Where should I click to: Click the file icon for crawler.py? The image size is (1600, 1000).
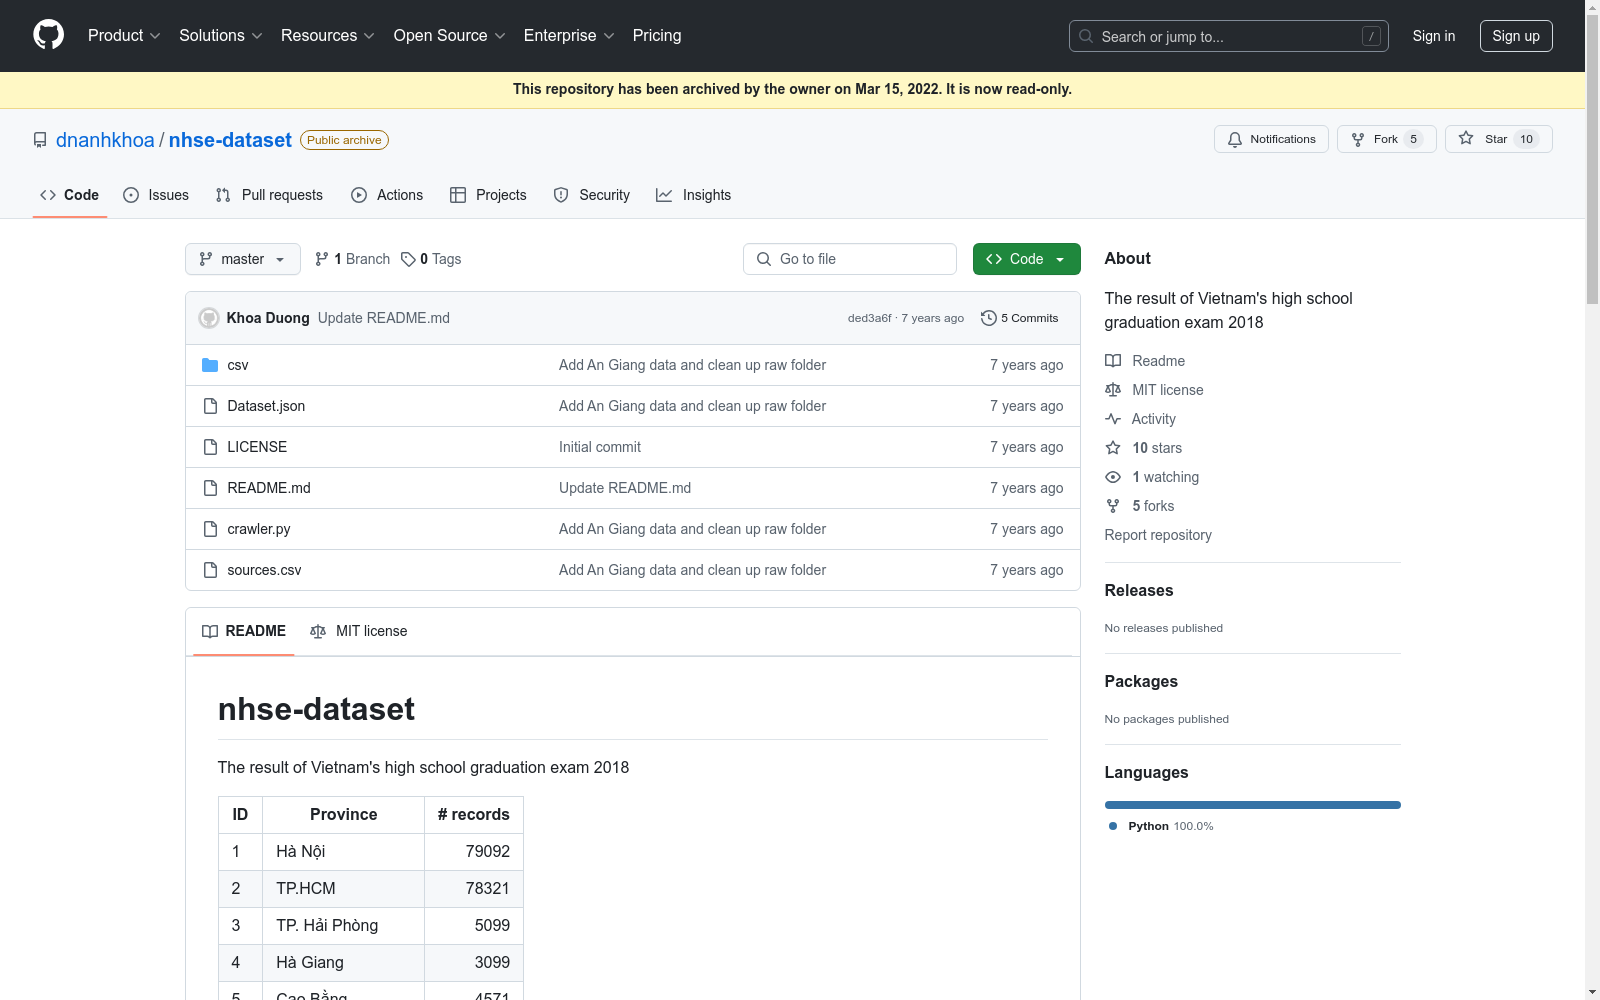click(x=210, y=529)
